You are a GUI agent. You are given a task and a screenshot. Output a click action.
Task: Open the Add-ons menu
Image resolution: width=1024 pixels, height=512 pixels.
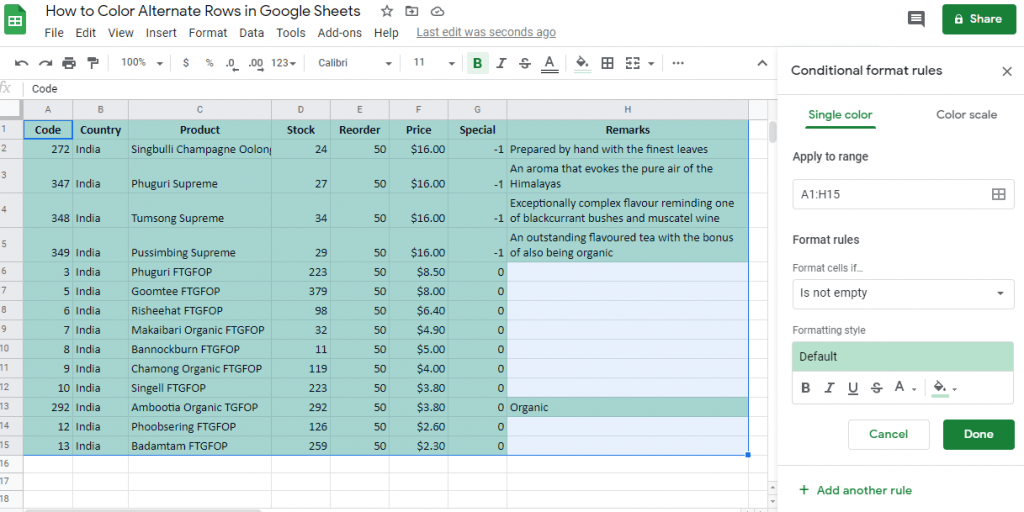(x=340, y=33)
